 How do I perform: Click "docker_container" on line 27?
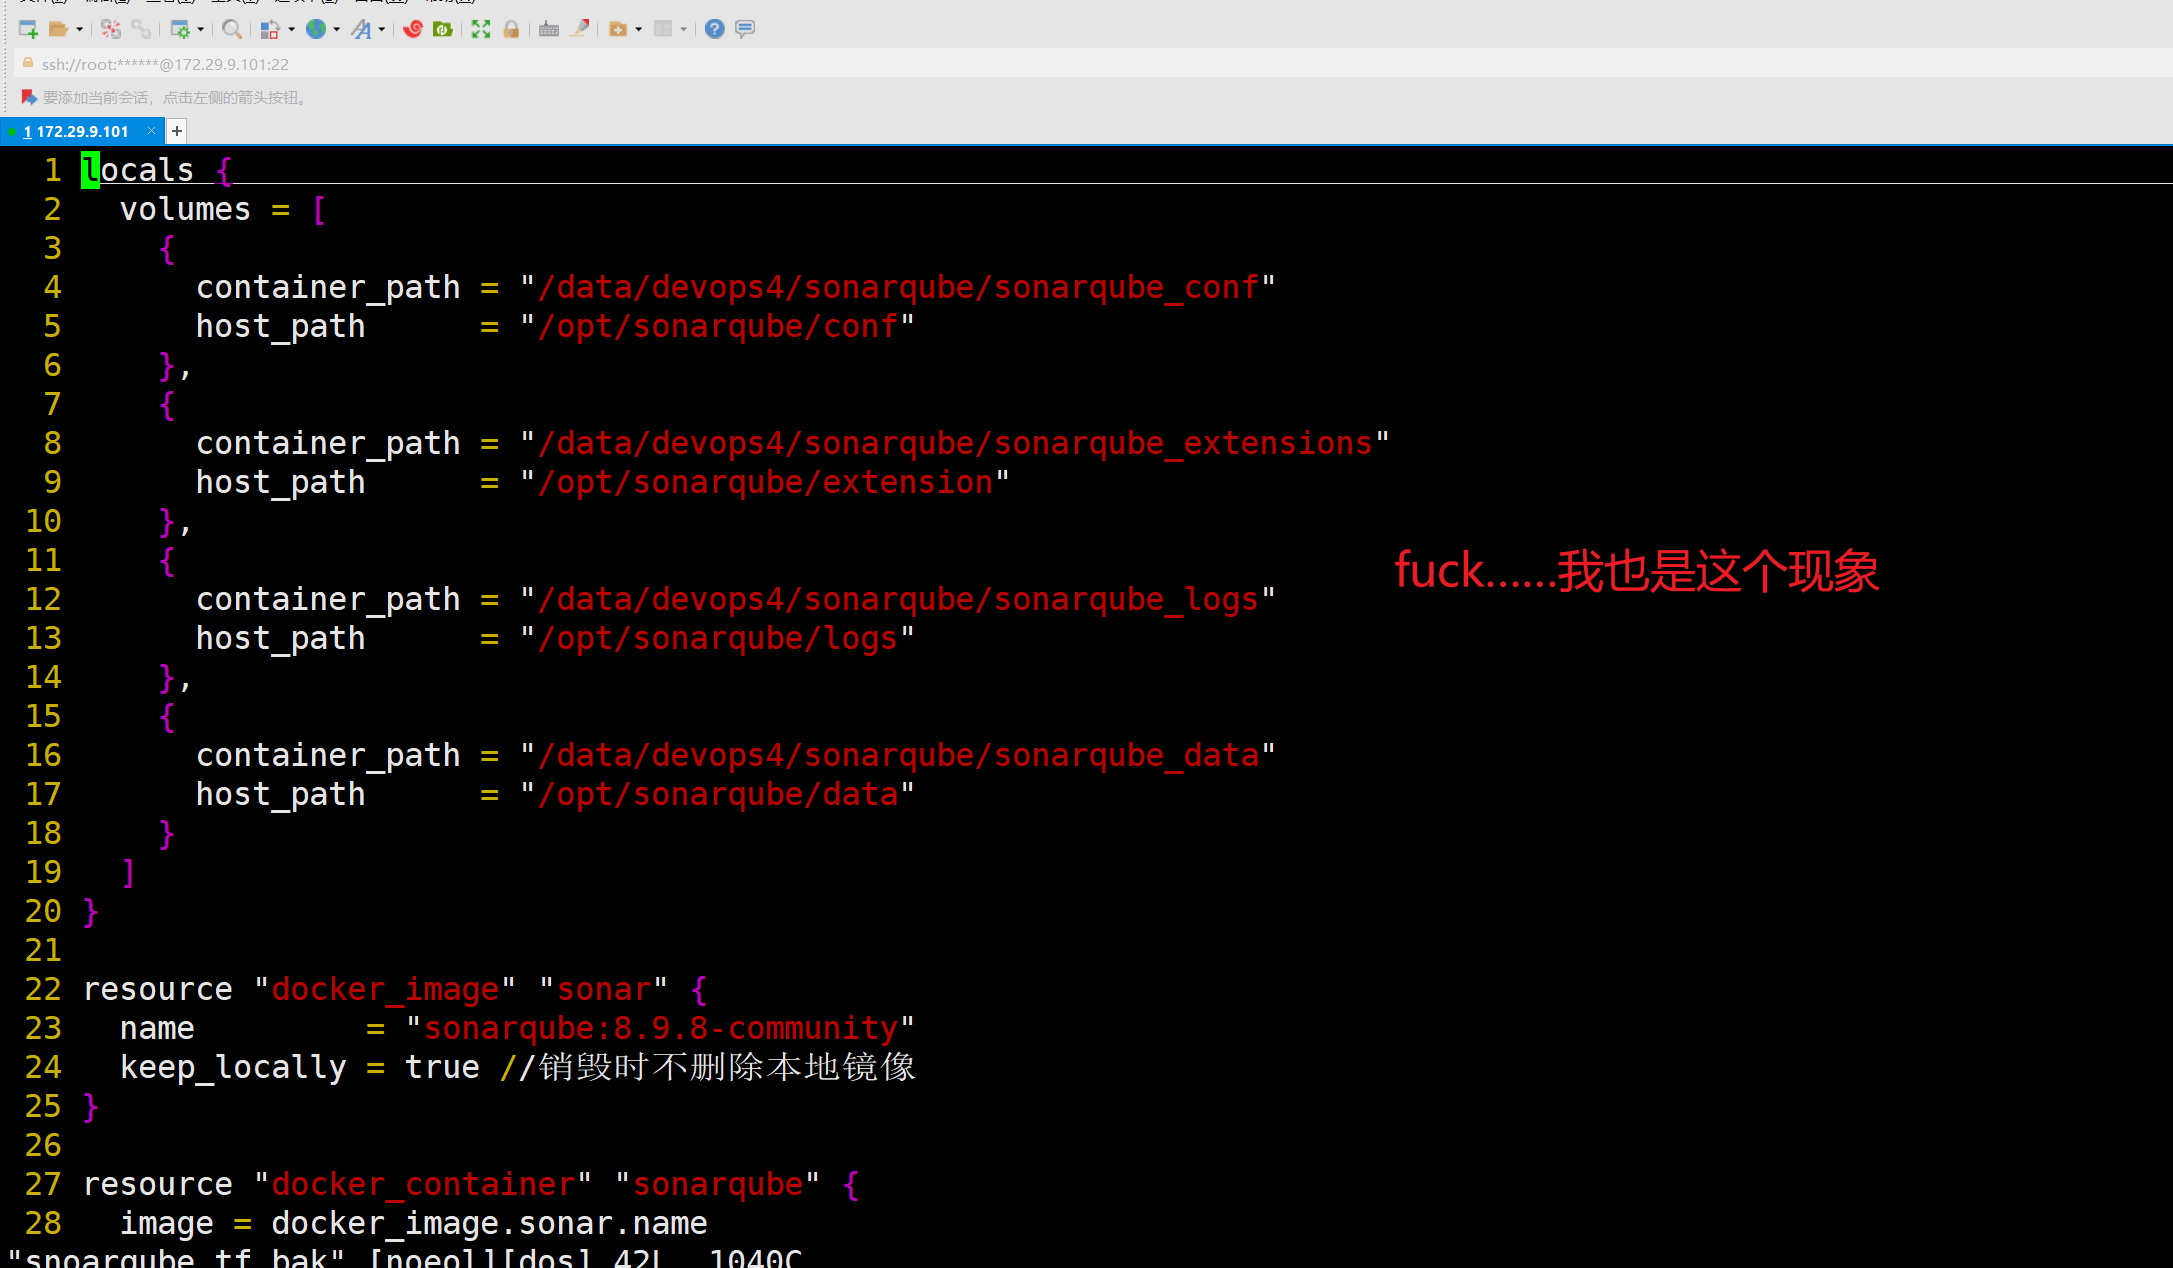click(x=423, y=1184)
